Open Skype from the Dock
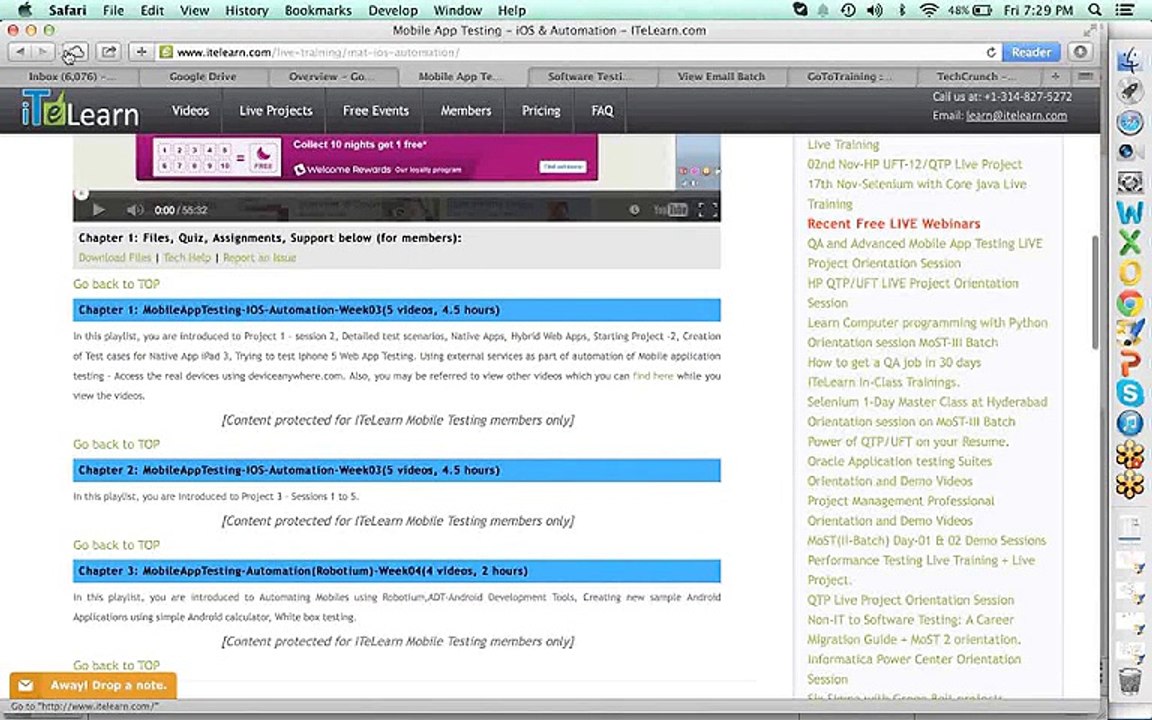The height and width of the screenshot is (720, 1152). point(1130,393)
